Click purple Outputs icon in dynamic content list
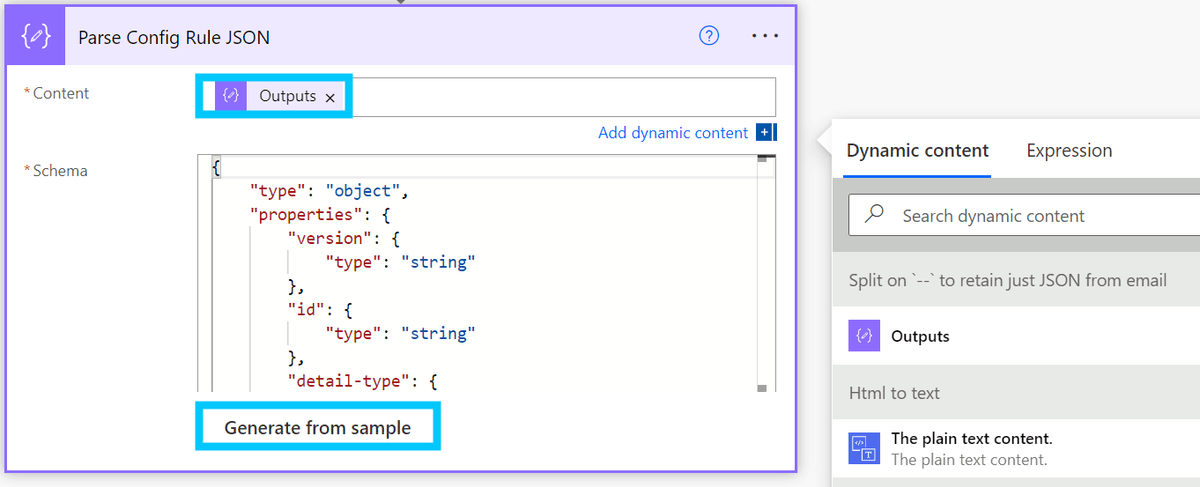This screenshot has height=487, width=1200. tap(863, 336)
